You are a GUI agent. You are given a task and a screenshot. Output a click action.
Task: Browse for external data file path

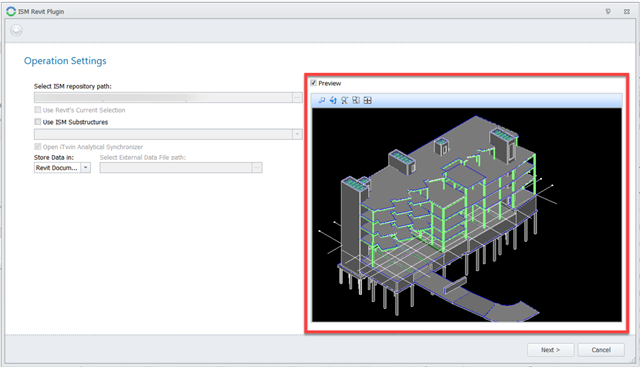click(257, 168)
